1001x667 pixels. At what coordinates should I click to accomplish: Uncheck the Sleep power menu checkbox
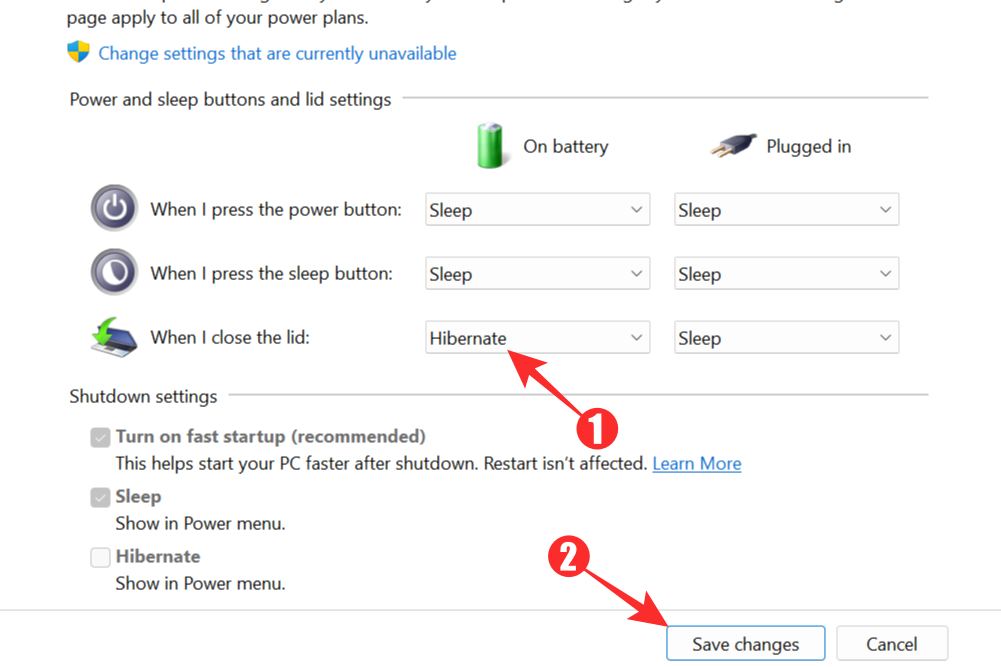[100, 497]
